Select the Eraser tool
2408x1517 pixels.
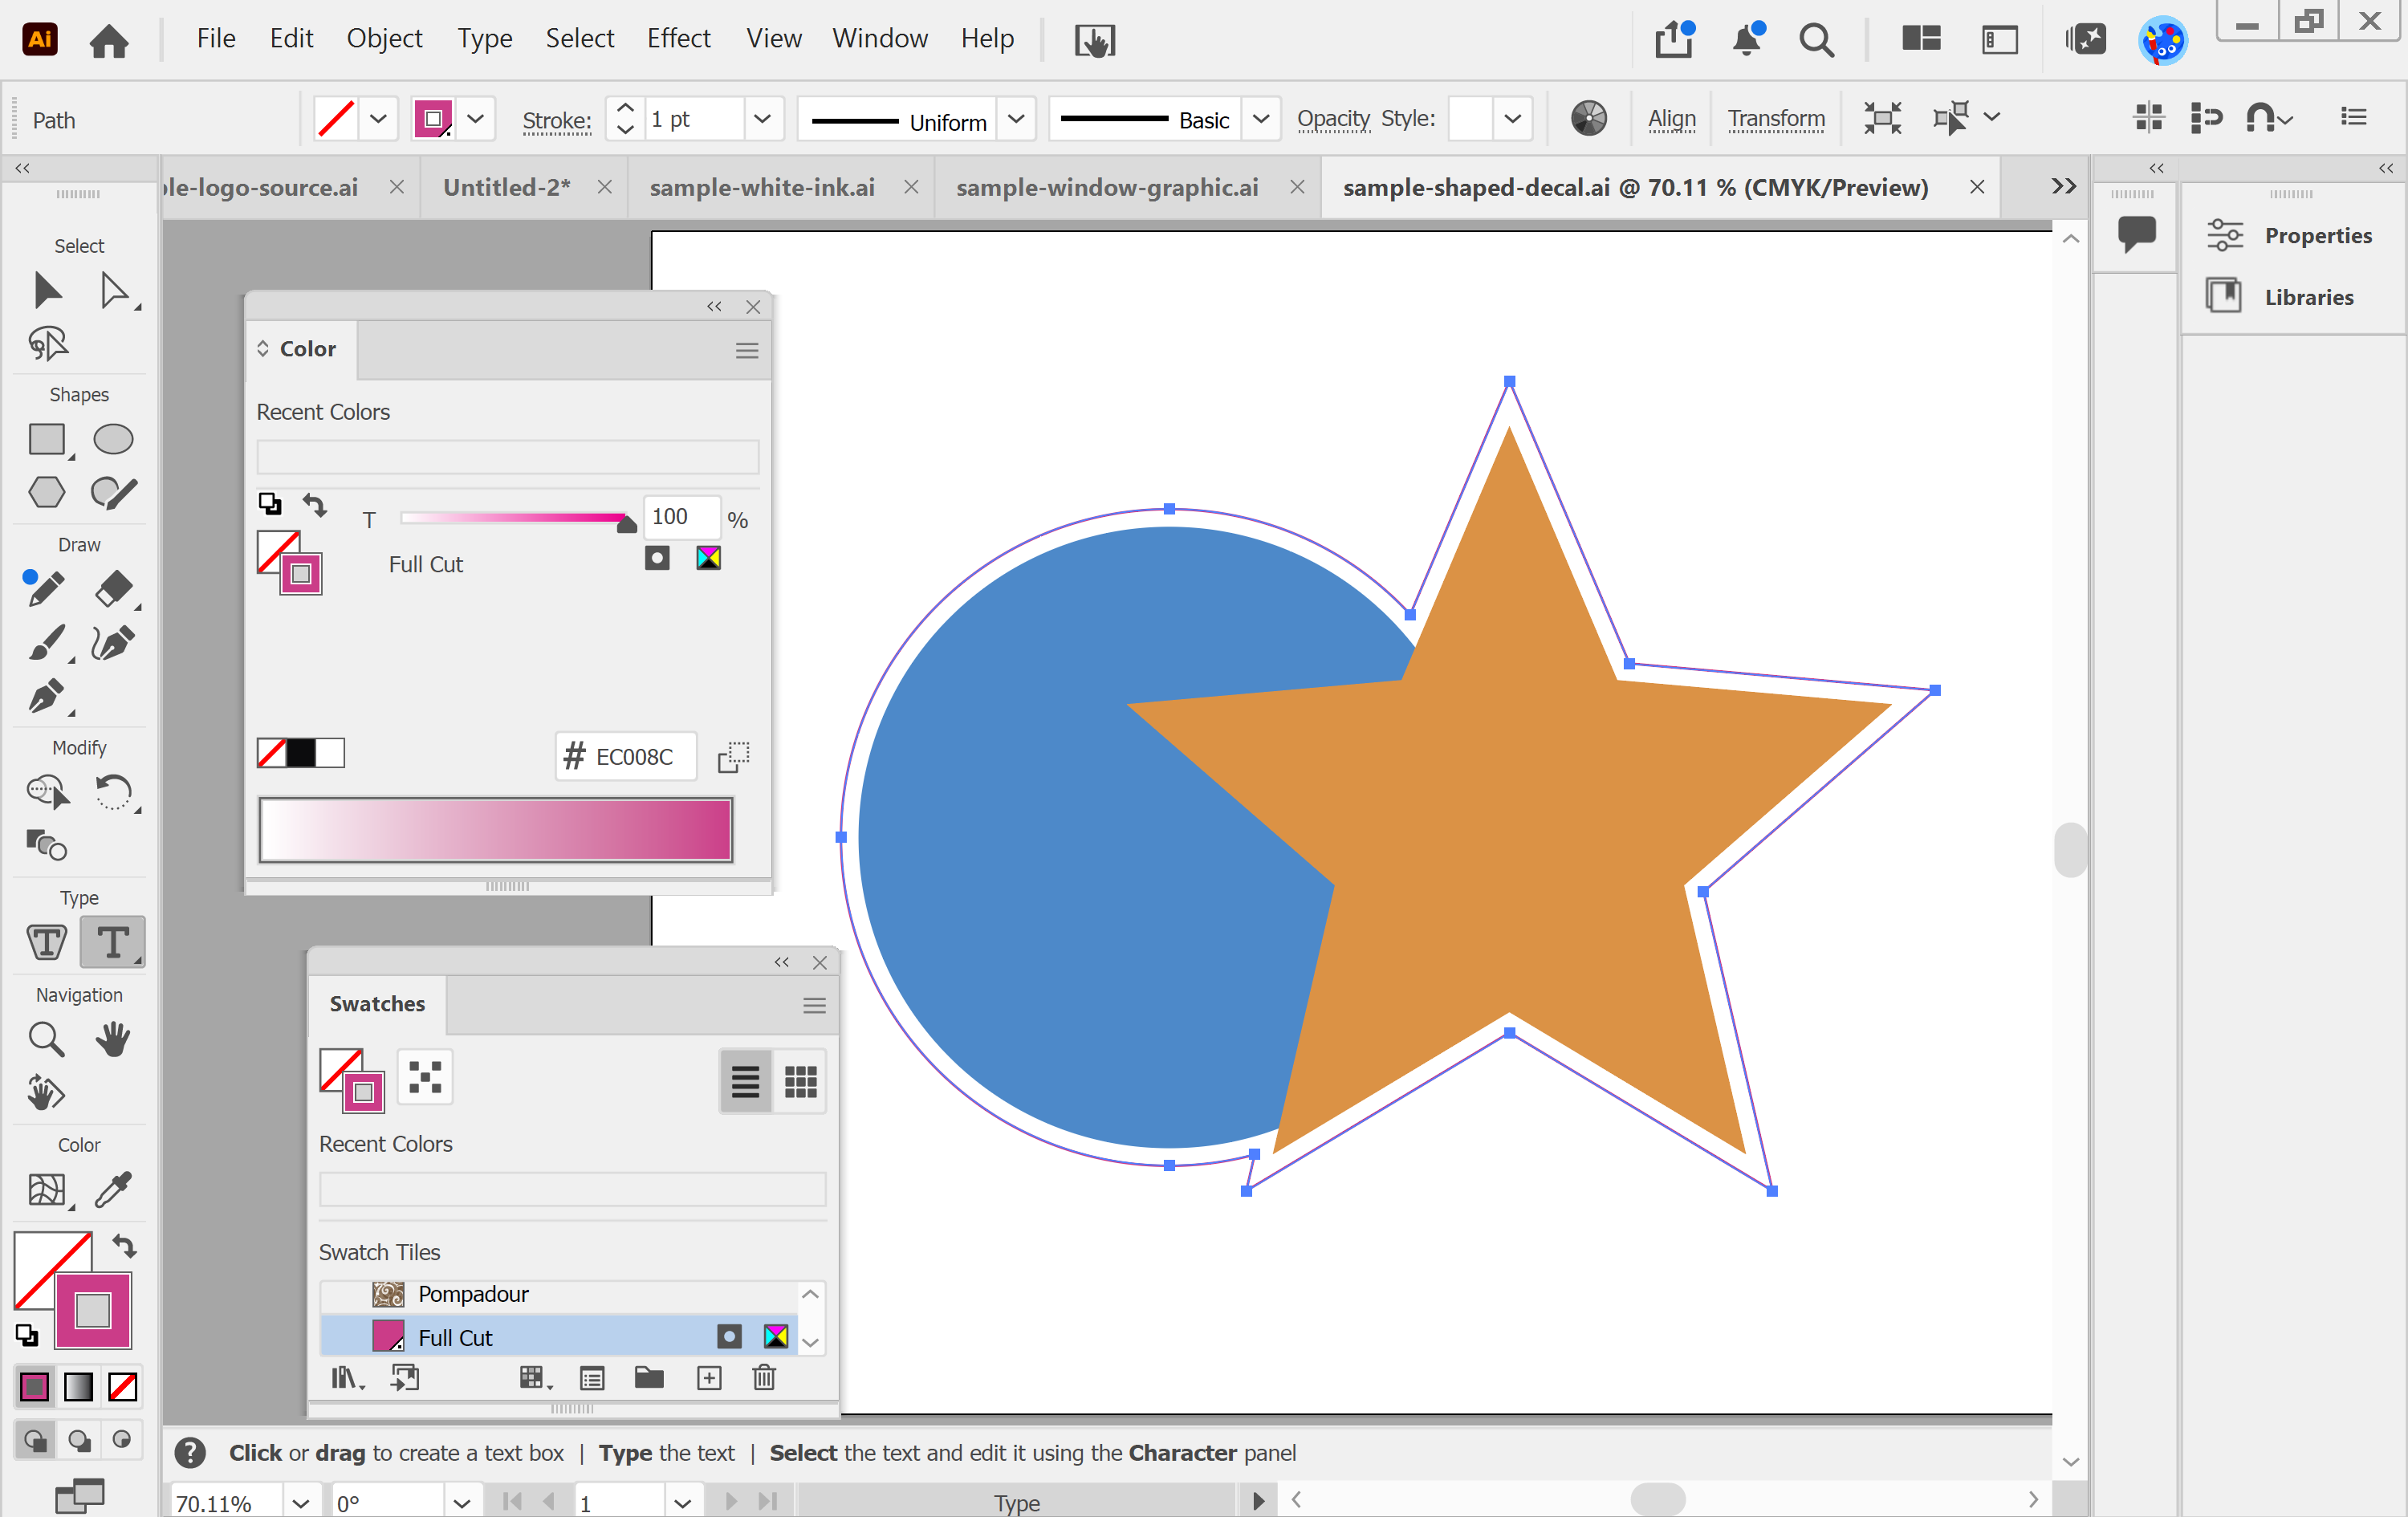114,588
